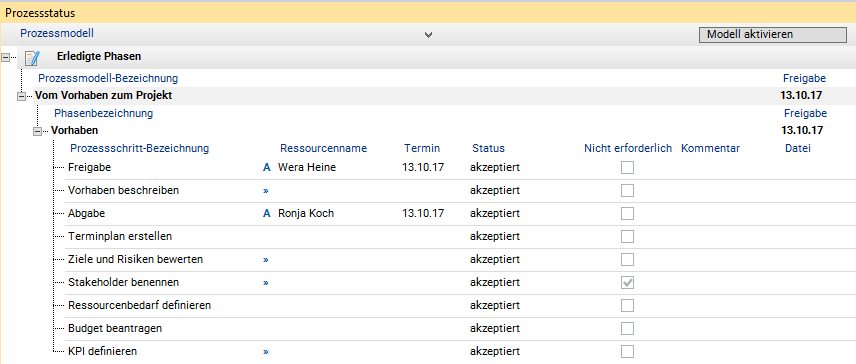Viewport: 856px width, 364px height.
Task: Click the Freigabe header beside Phasenbezeichnung
Action: [x=805, y=114]
